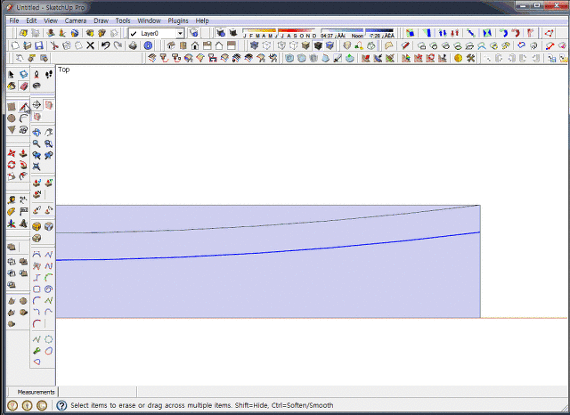Choose the Circle drawing tool
The height and width of the screenshot is (415, 570).
click(12, 118)
